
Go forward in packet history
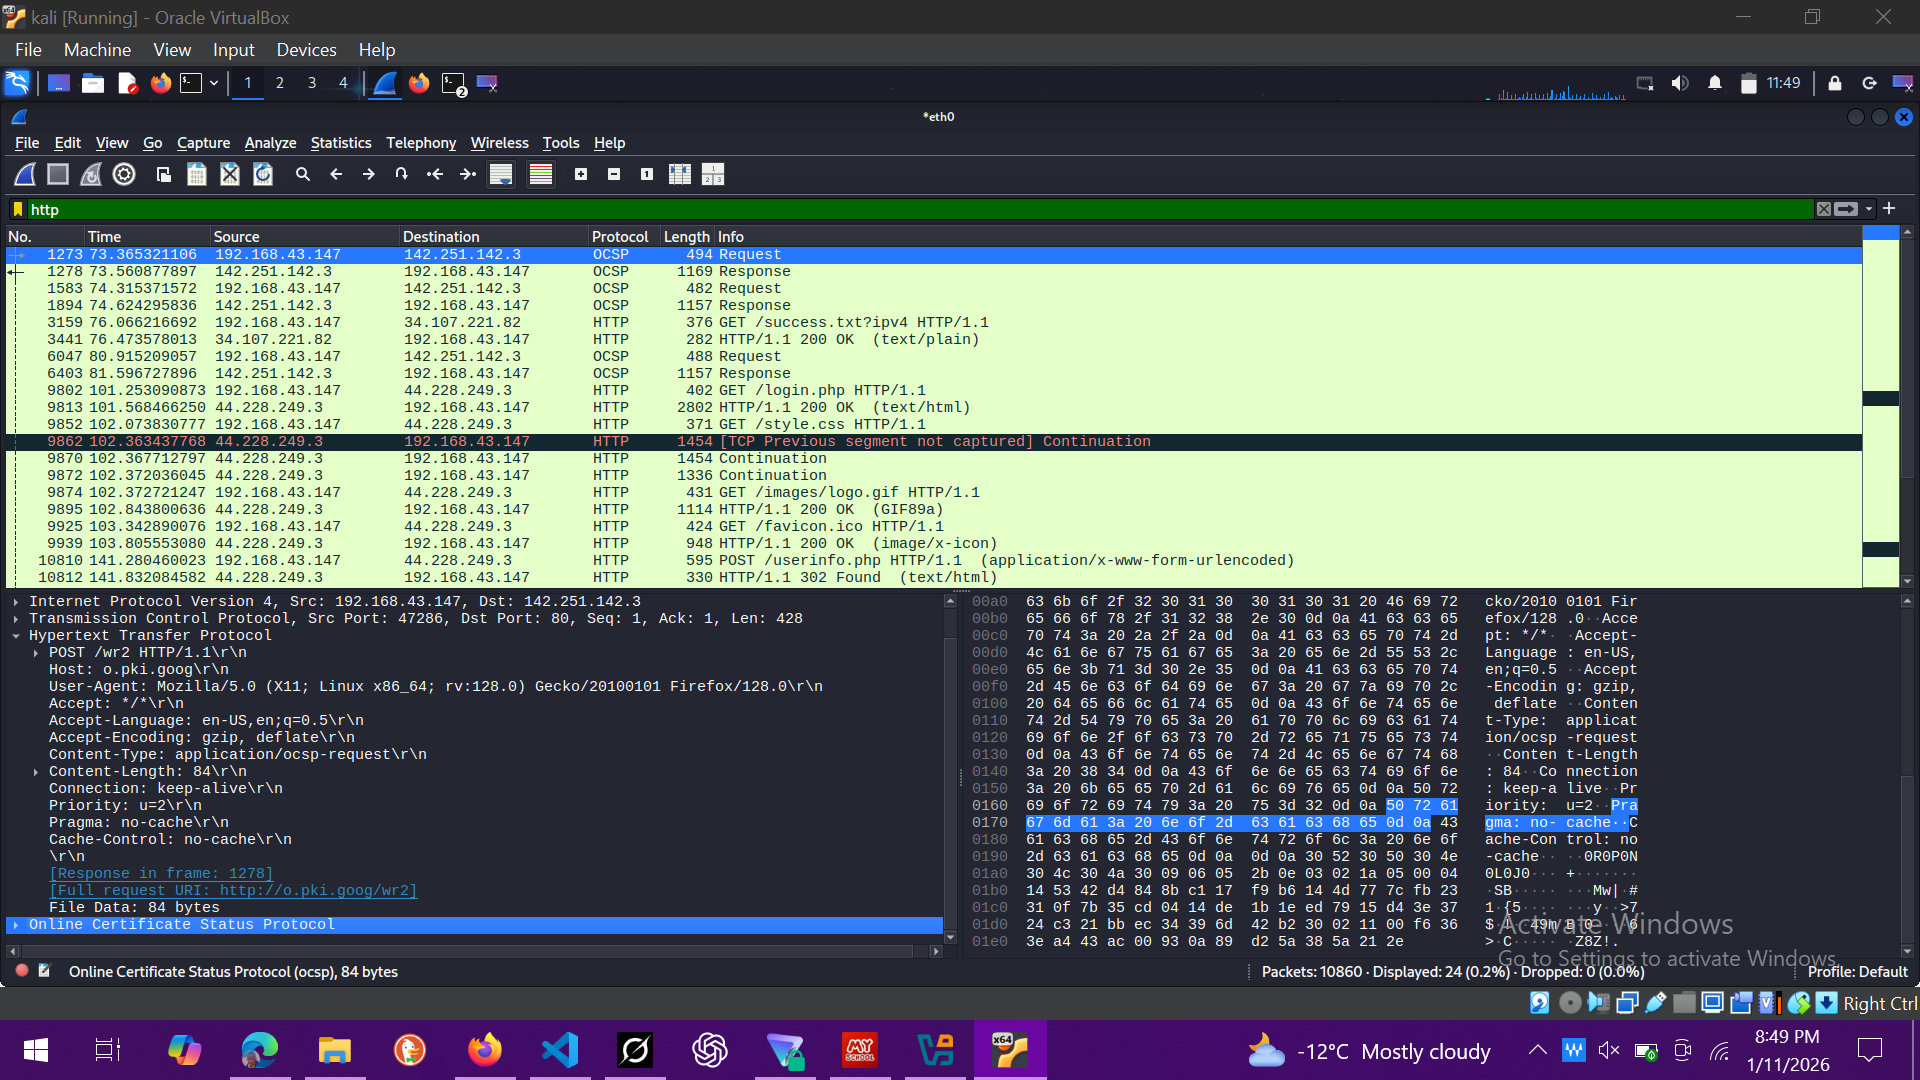(369, 174)
